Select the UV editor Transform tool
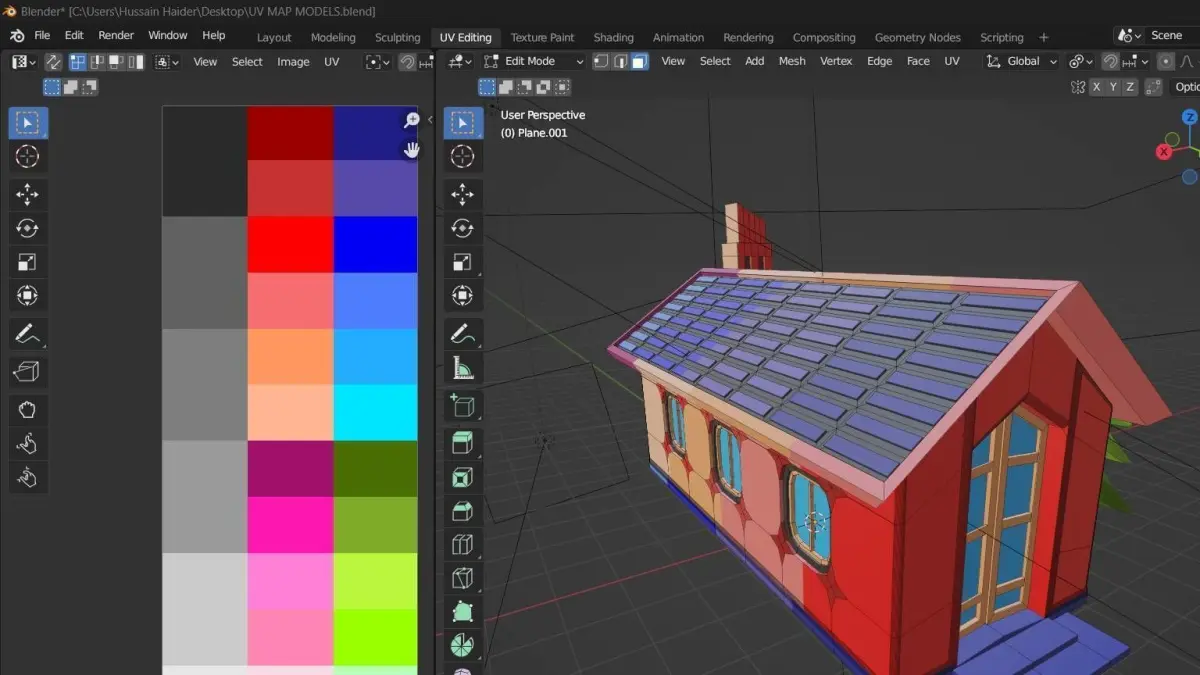The image size is (1200, 675). (27, 296)
